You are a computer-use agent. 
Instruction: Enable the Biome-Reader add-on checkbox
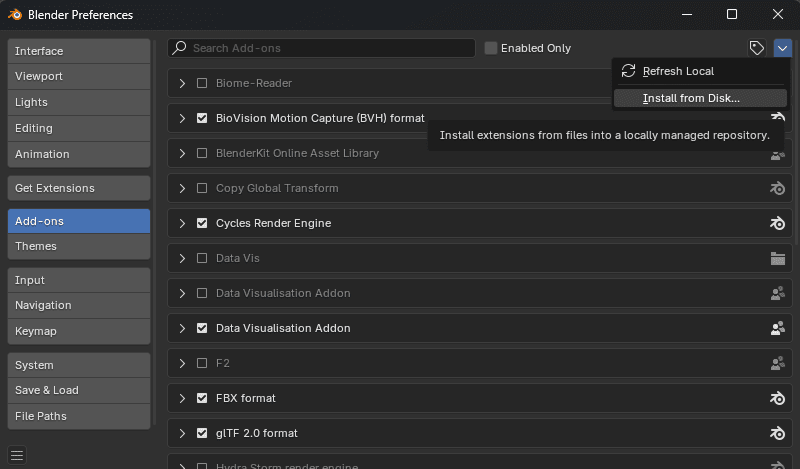click(202, 83)
